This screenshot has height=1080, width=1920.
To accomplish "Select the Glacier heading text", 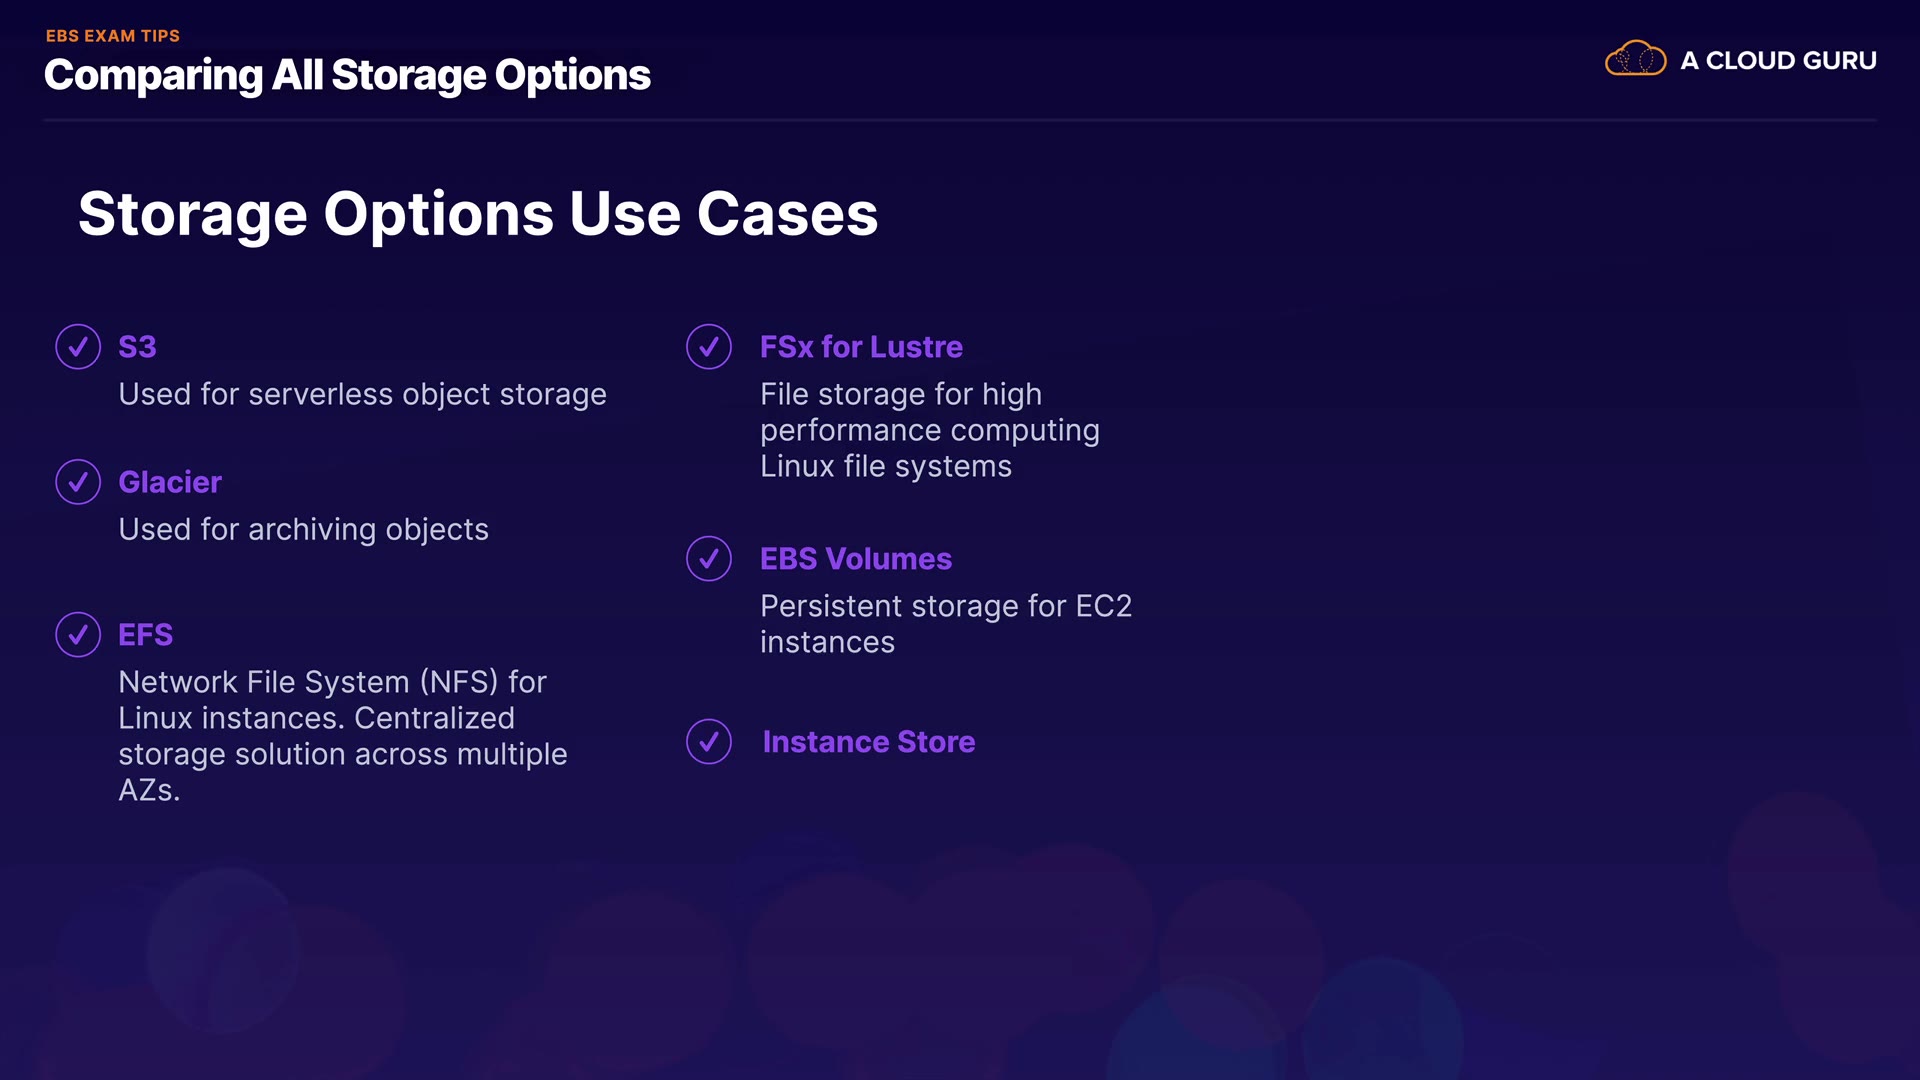I will 170,482.
